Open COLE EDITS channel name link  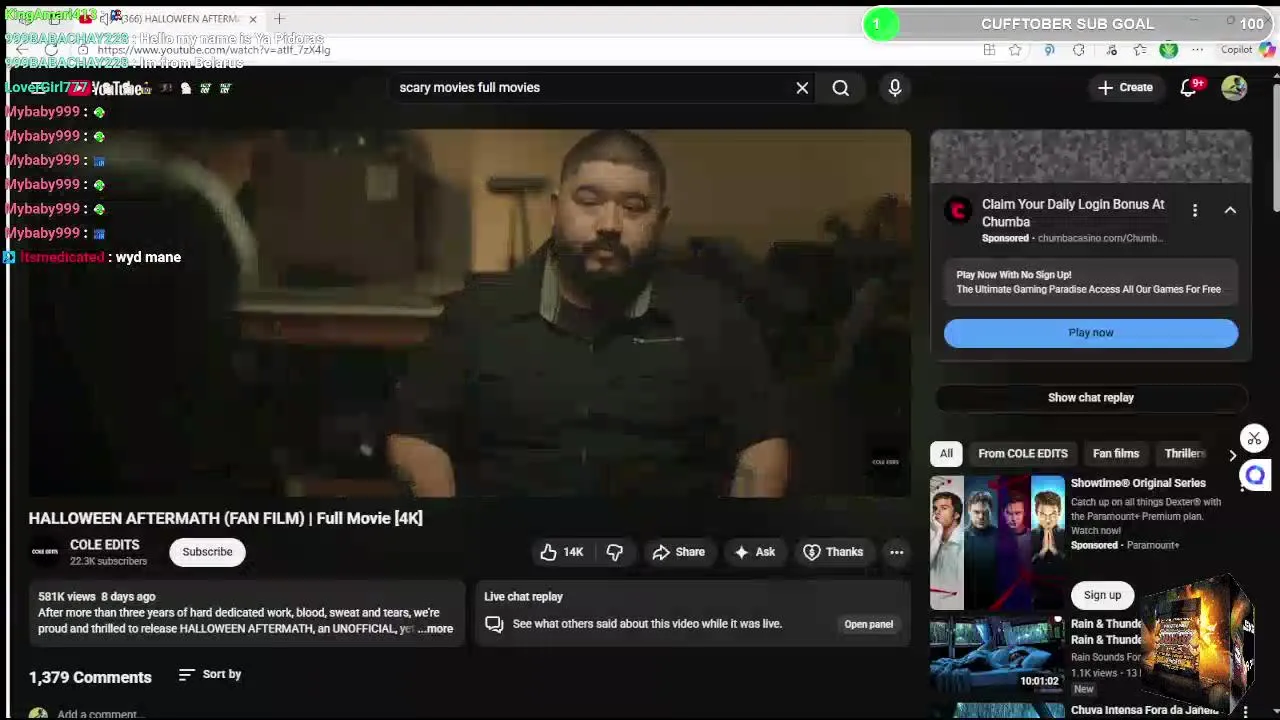coord(104,545)
